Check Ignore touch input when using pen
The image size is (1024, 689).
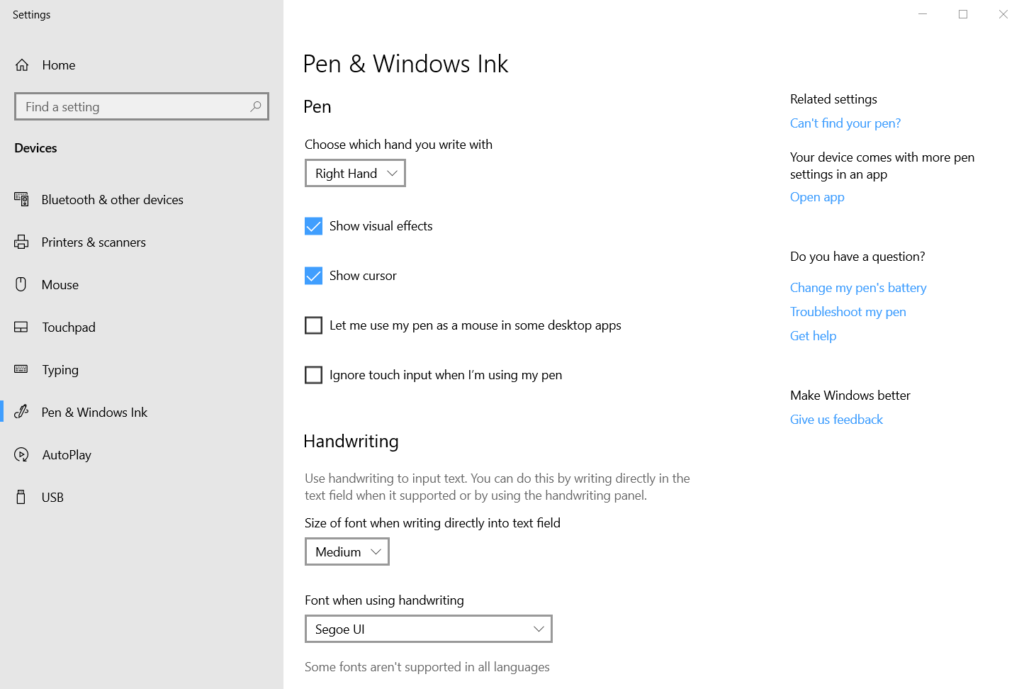click(313, 375)
